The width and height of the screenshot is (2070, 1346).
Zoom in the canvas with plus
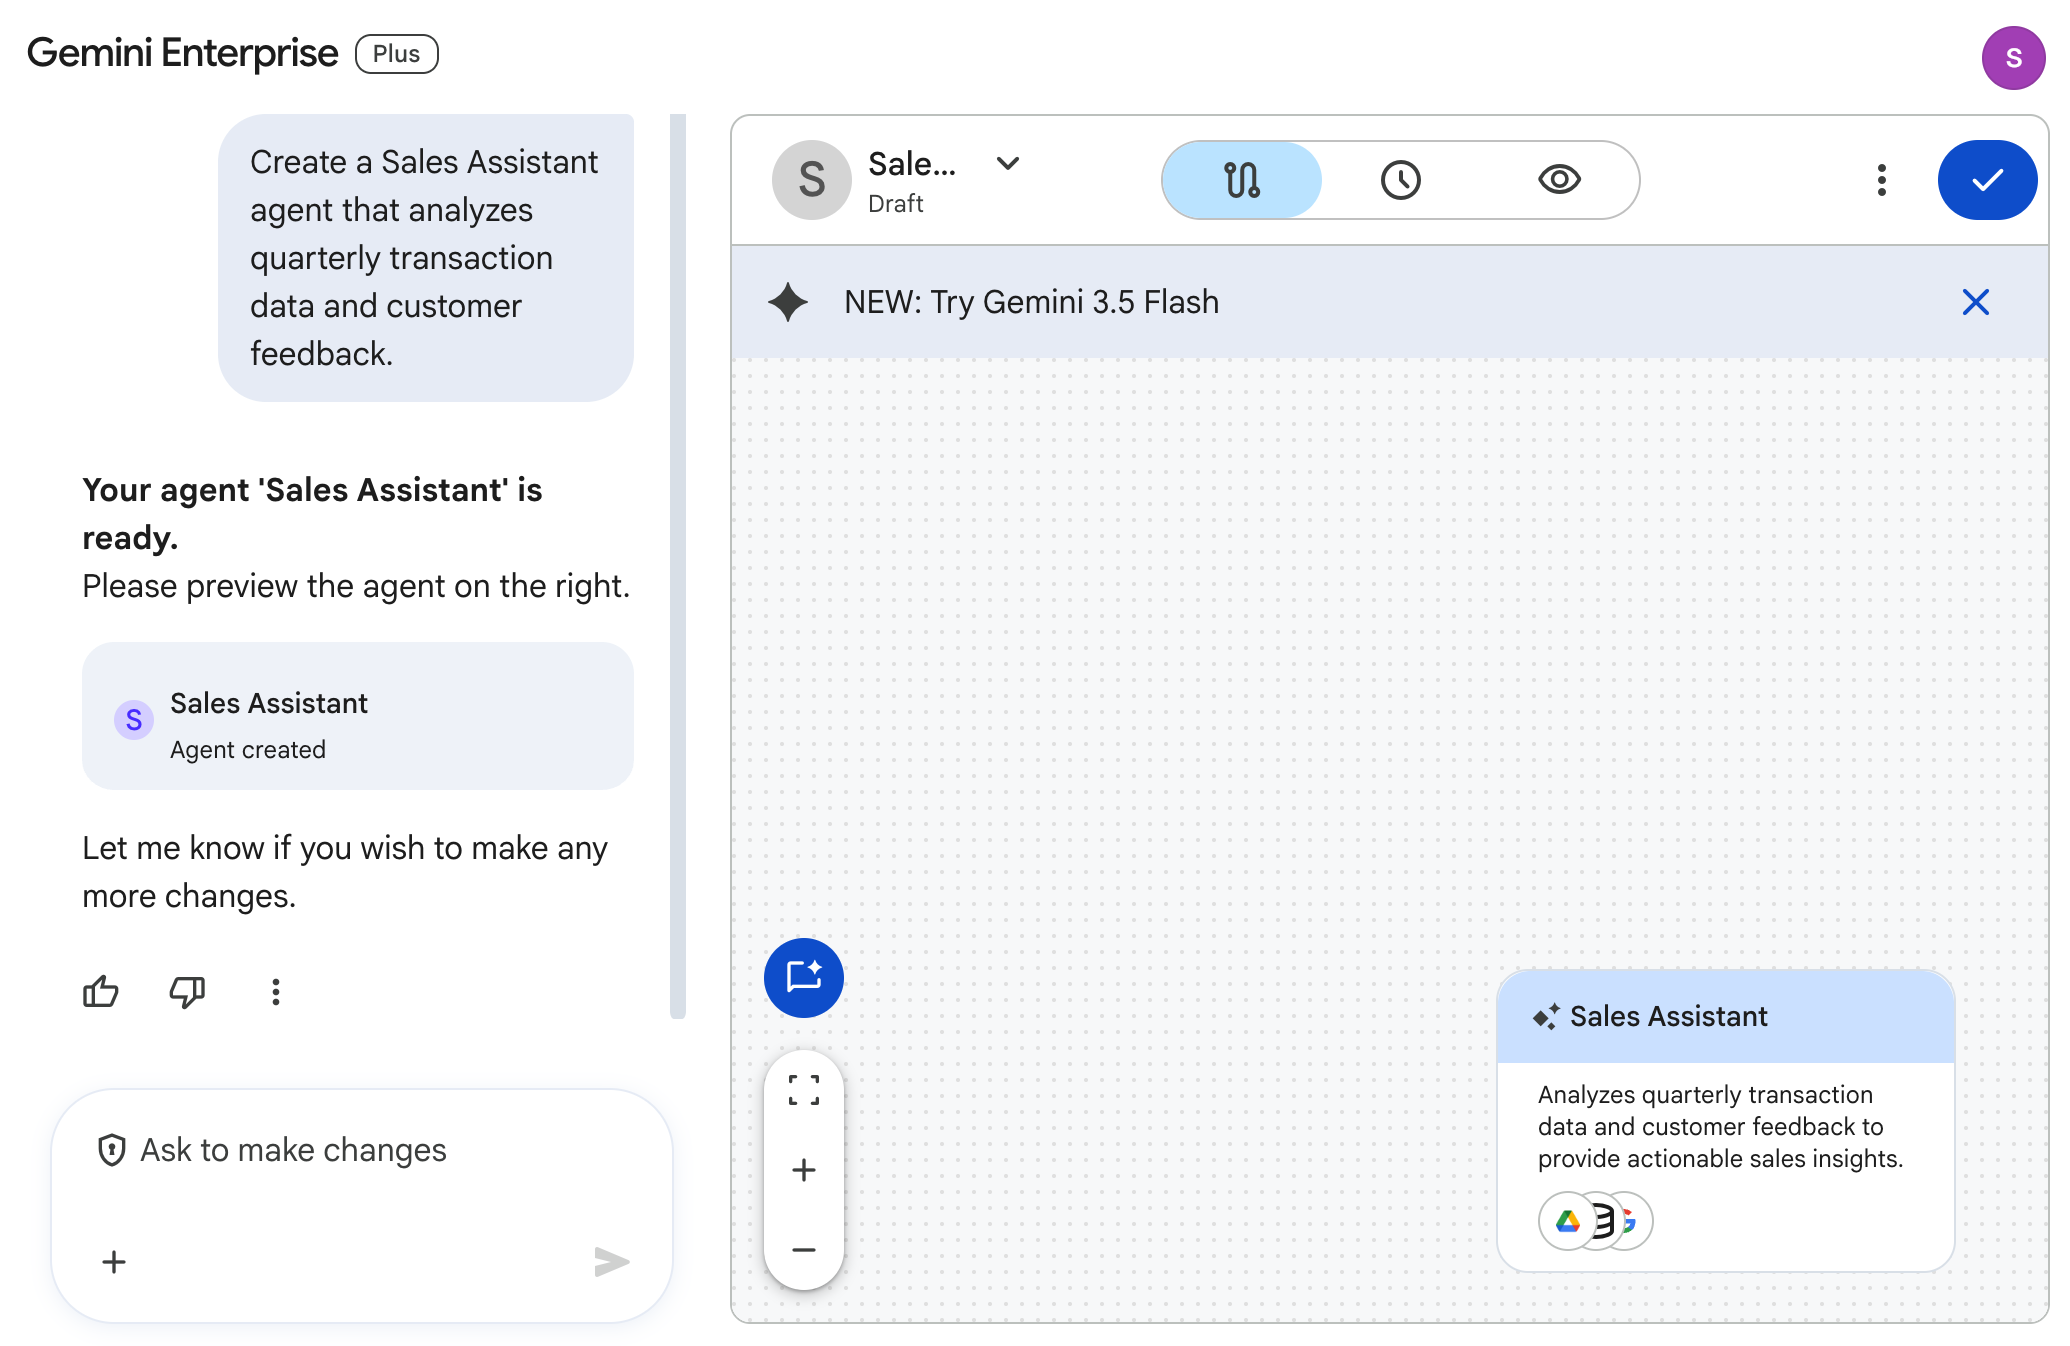(804, 1170)
